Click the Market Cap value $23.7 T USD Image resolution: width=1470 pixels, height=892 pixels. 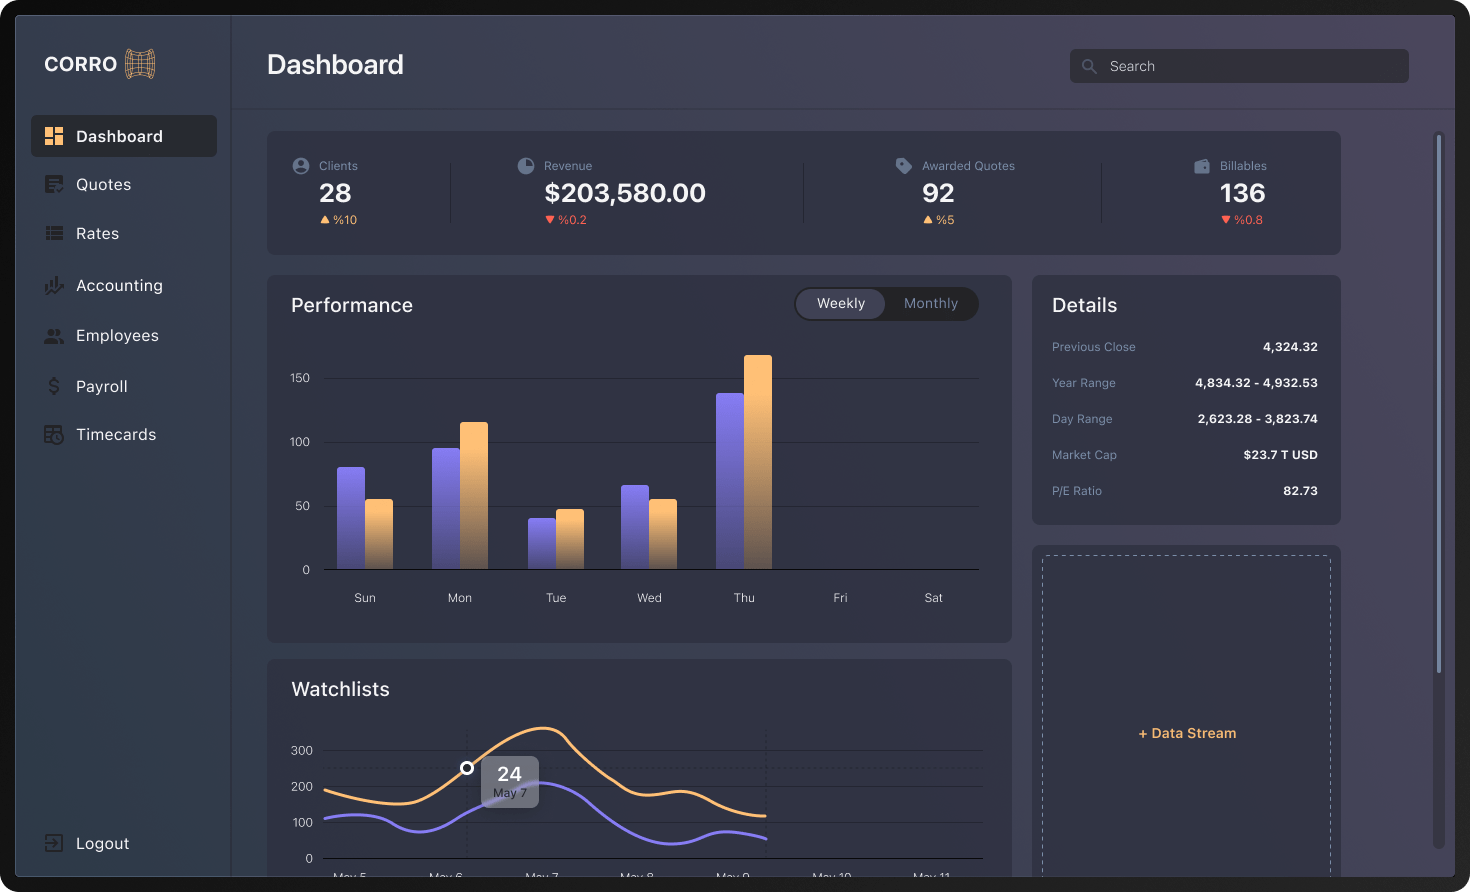click(1281, 455)
